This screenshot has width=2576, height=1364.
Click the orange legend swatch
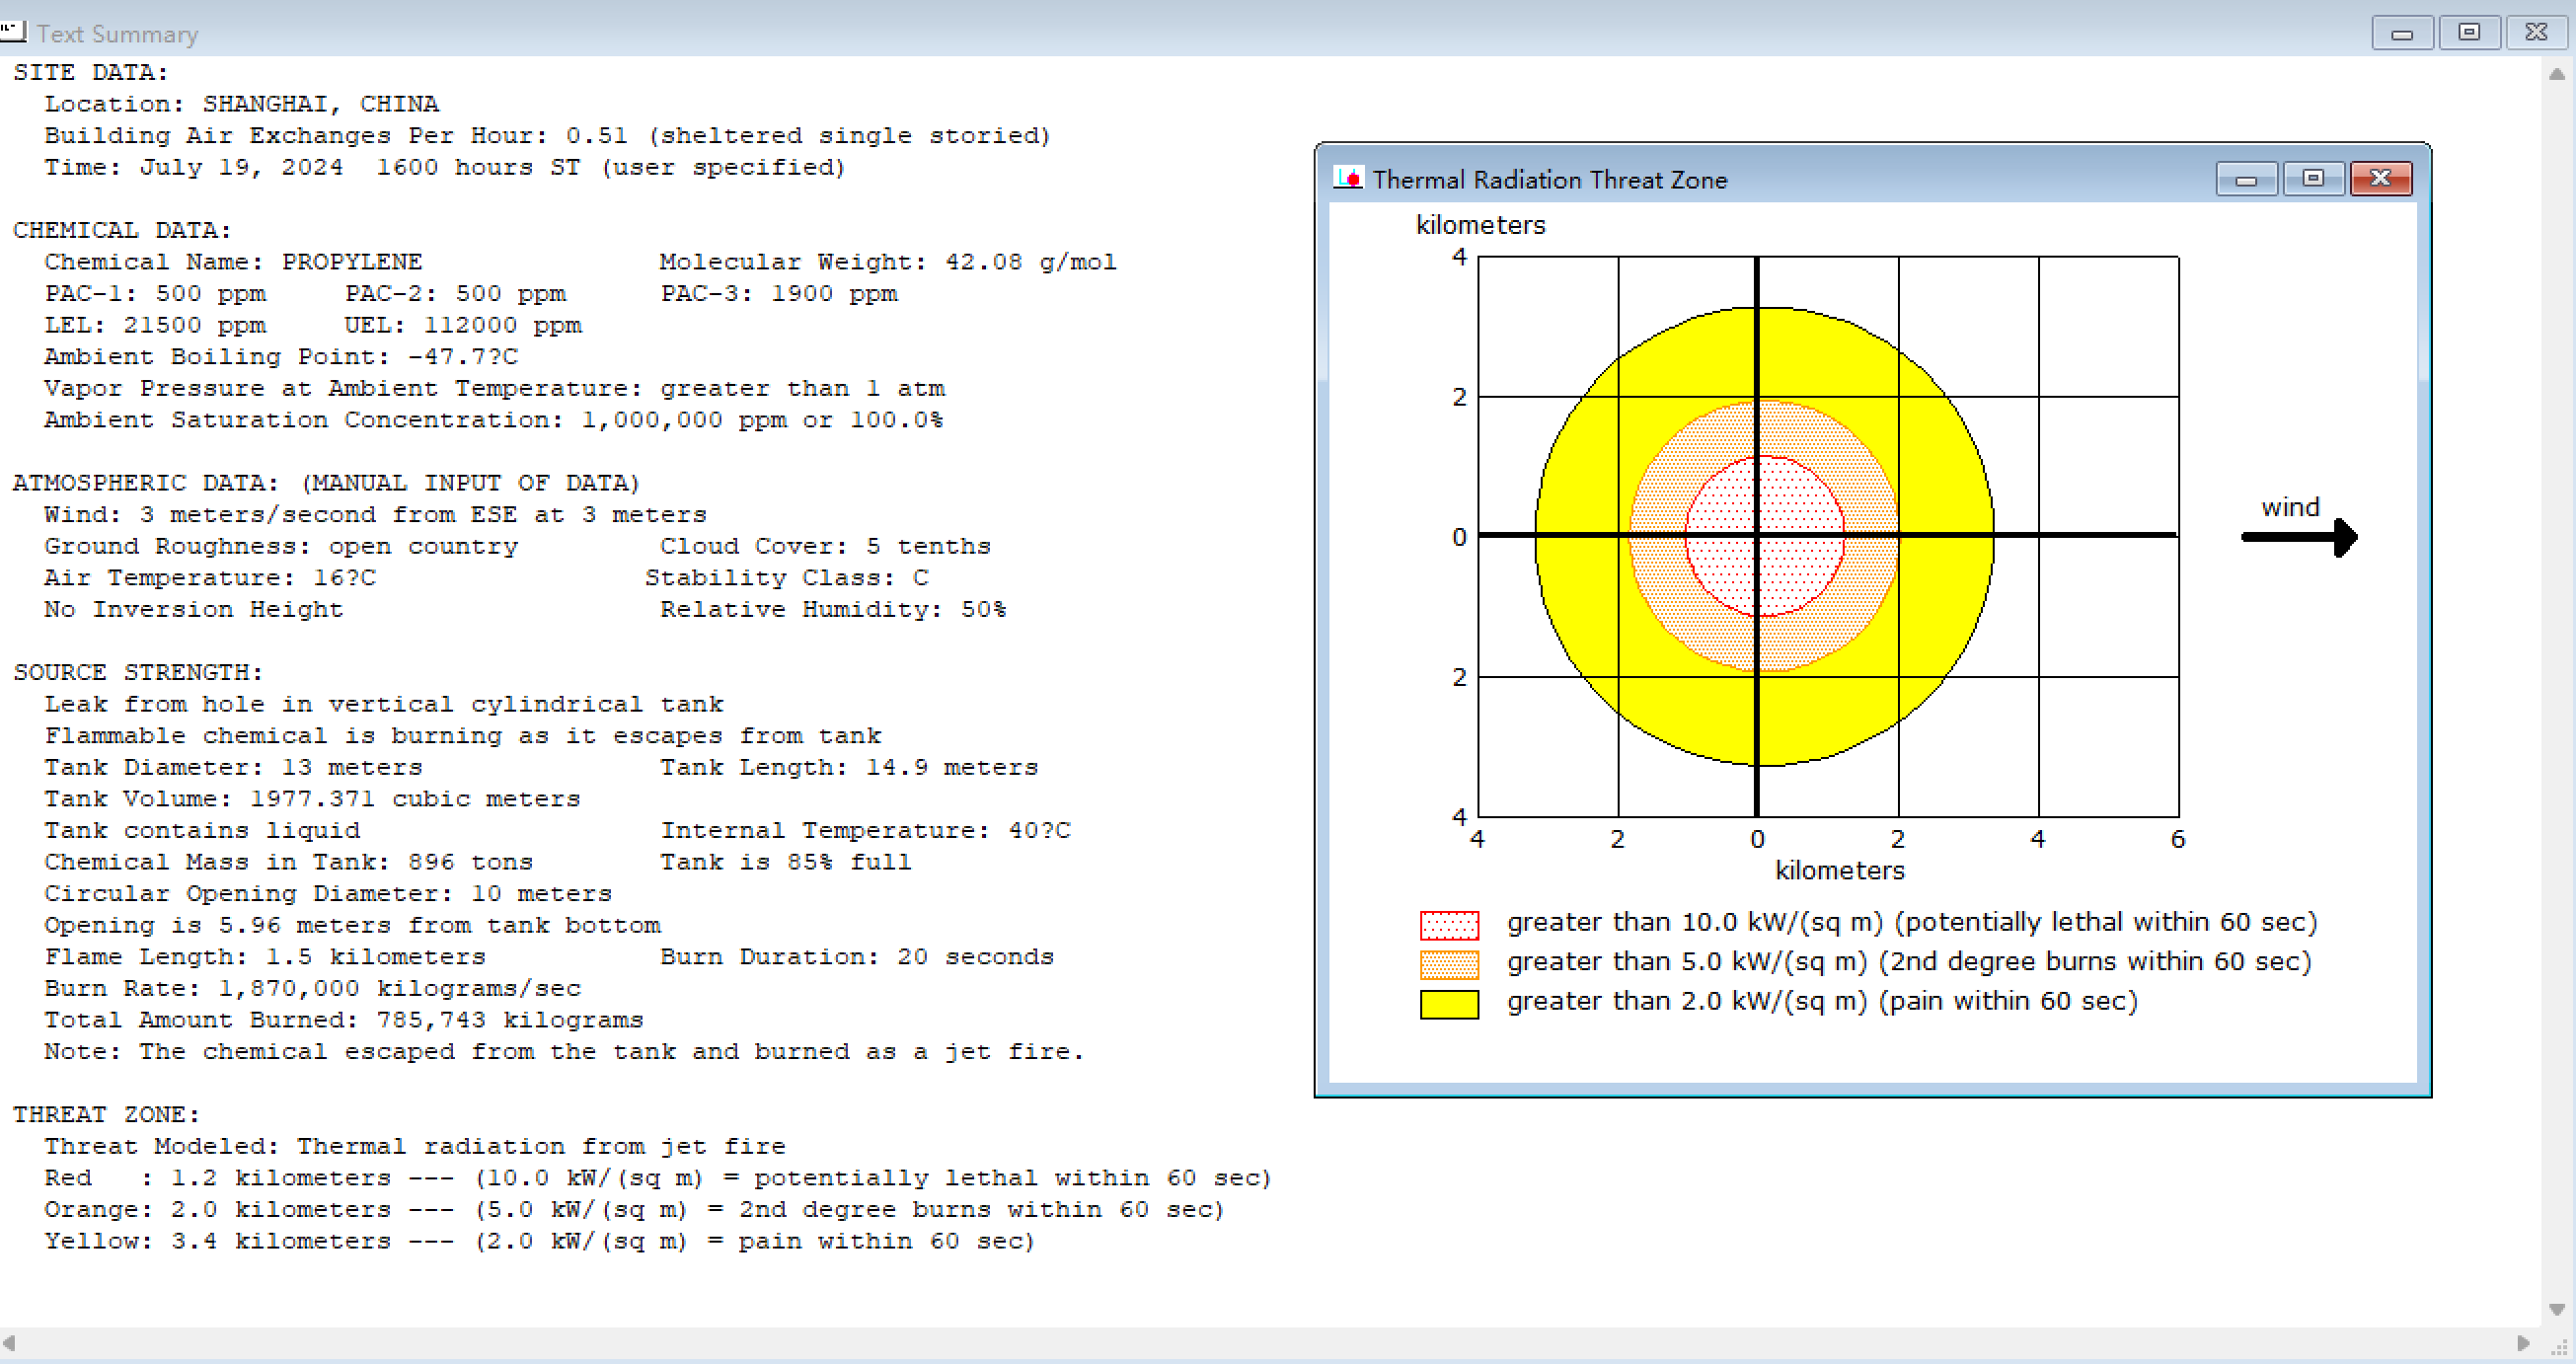[1448, 964]
